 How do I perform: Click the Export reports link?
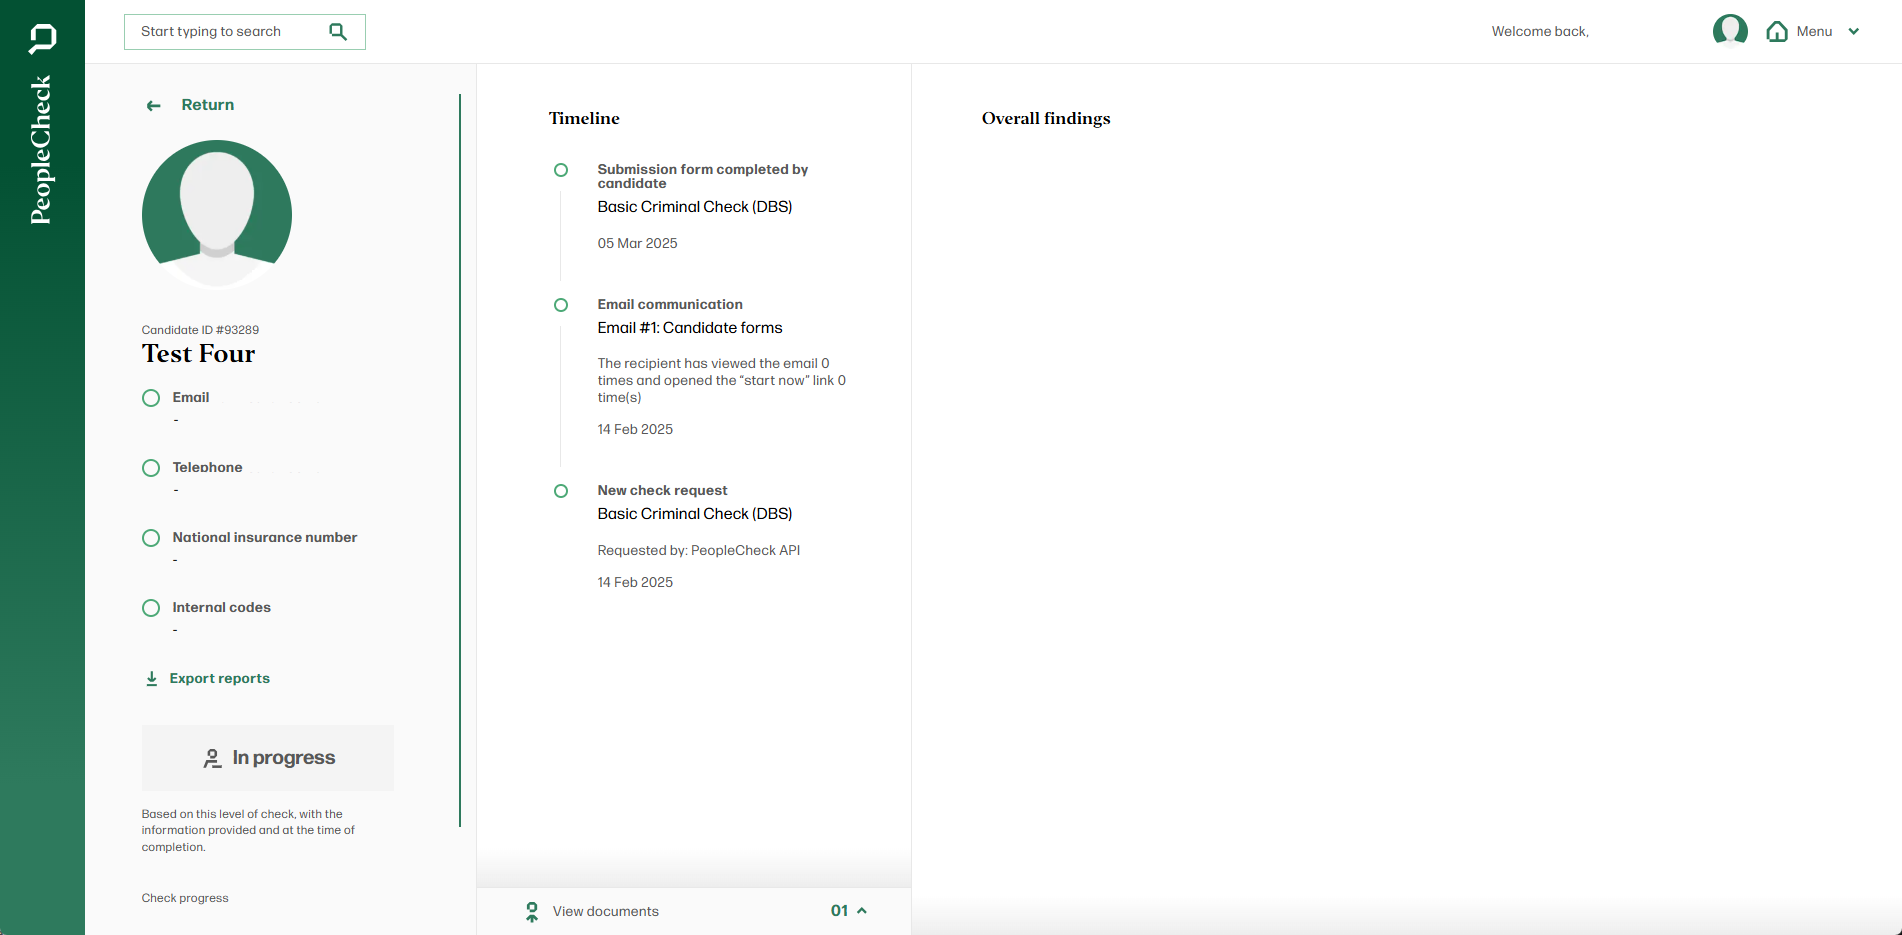click(219, 679)
